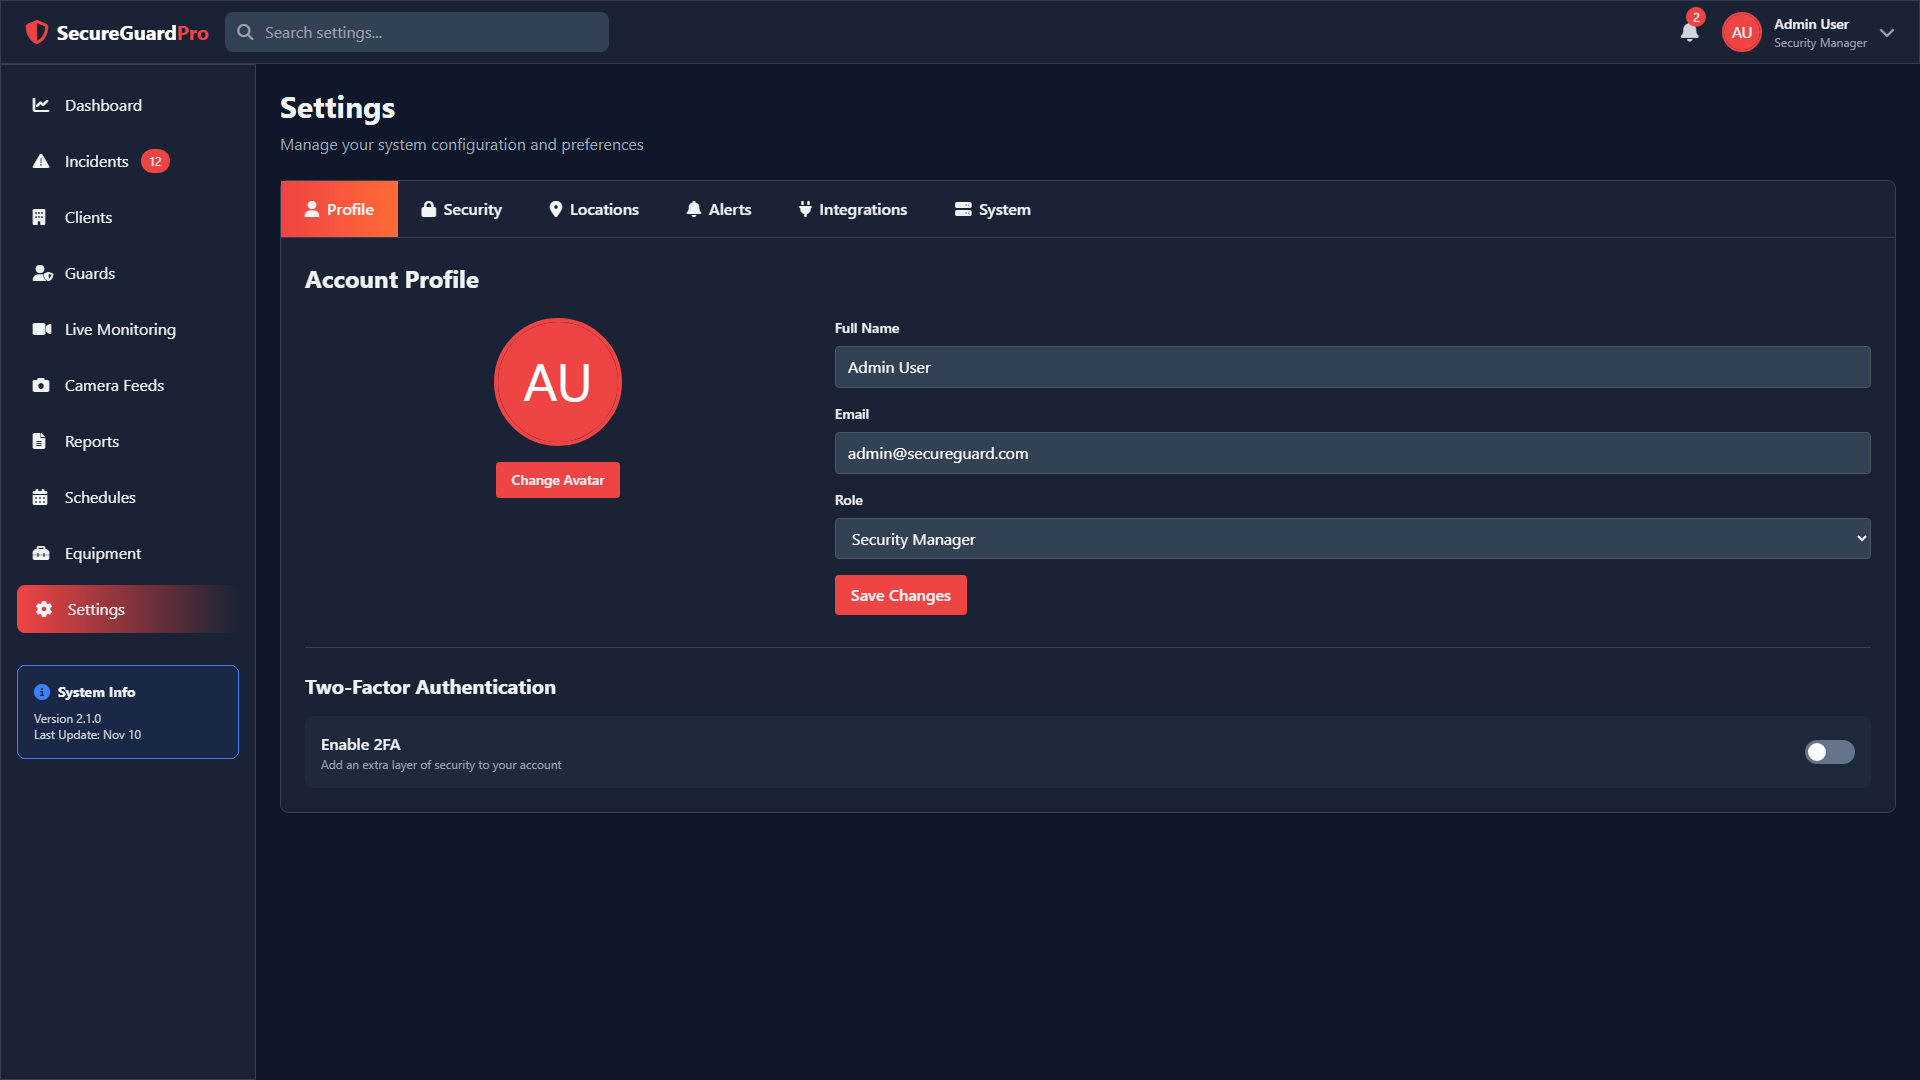The width and height of the screenshot is (1920, 1080).
Task: Switch to the Security tab
Action: tap(461, 209)
